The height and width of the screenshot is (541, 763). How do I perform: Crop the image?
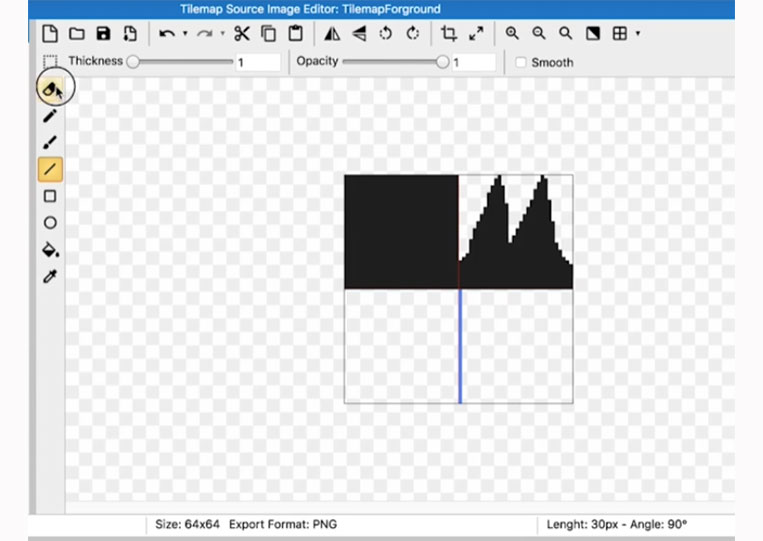click(x=449, y=34)
